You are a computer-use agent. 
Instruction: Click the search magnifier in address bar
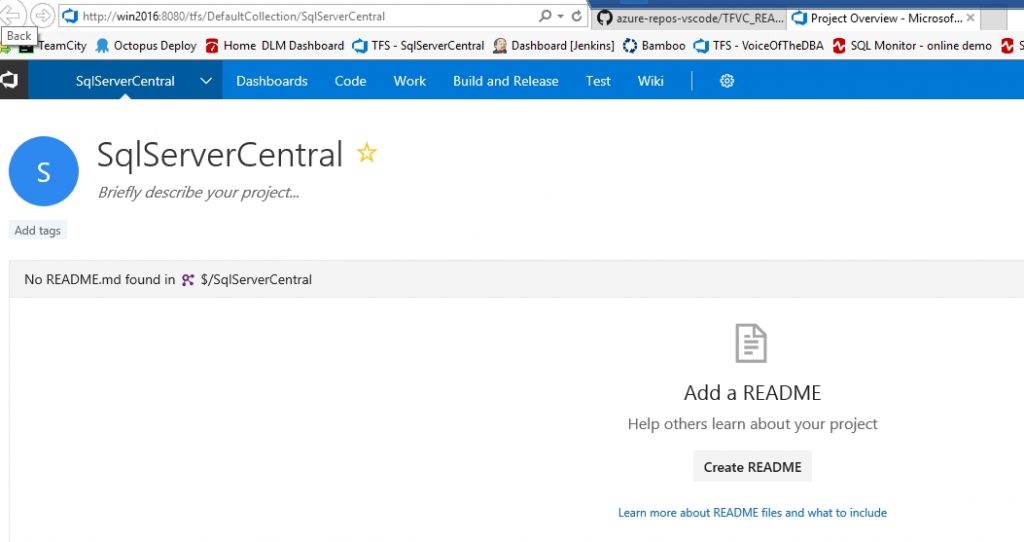pyautogui.click(x=545, y=16)
